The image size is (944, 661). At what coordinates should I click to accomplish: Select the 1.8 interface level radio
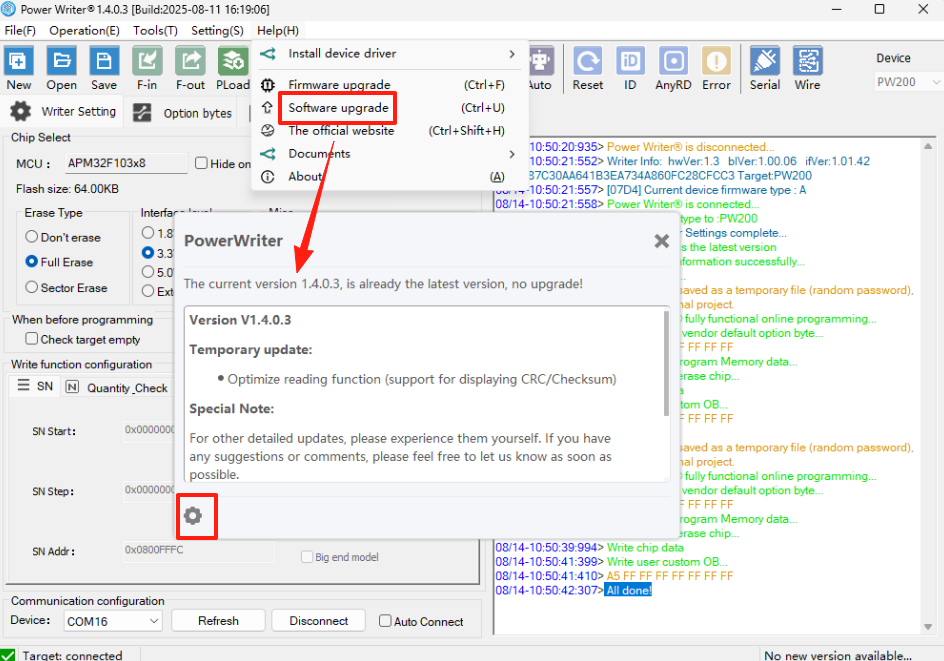click(148, 232)
